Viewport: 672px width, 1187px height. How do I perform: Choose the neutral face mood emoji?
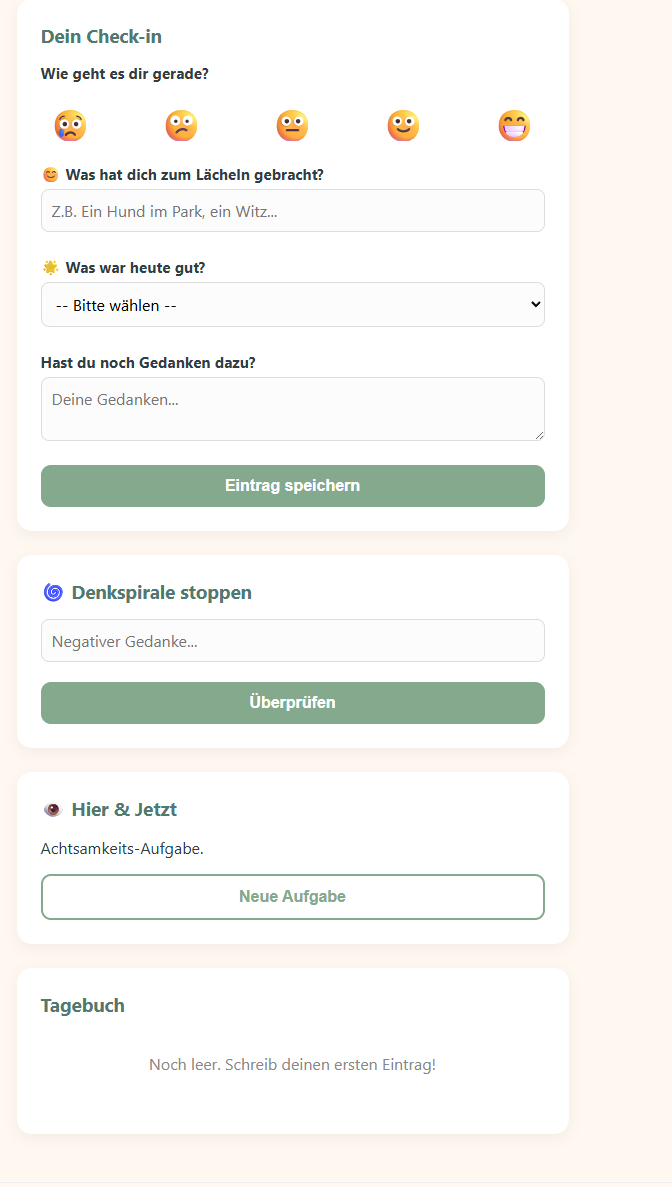tap(292, 125)
